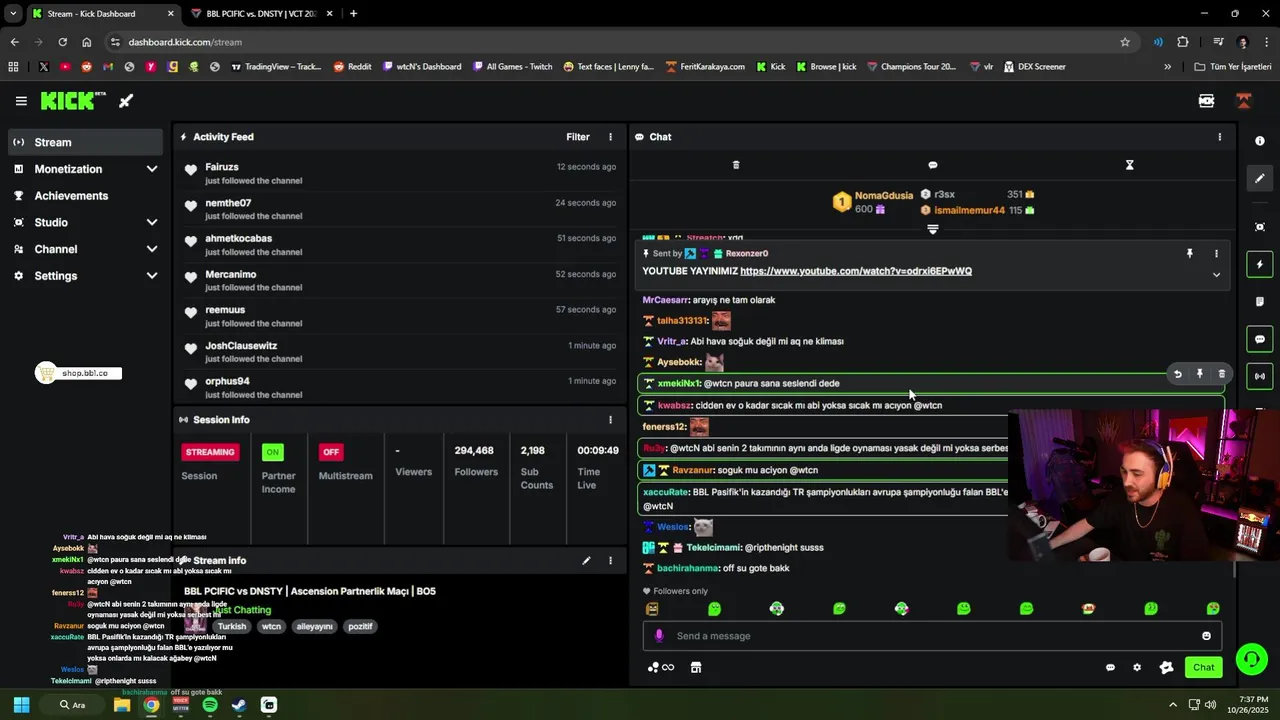Click the info icon in the right toolbar
Image resolution: width=1280 pixels, height=720 pixels.
(1260, 141)
